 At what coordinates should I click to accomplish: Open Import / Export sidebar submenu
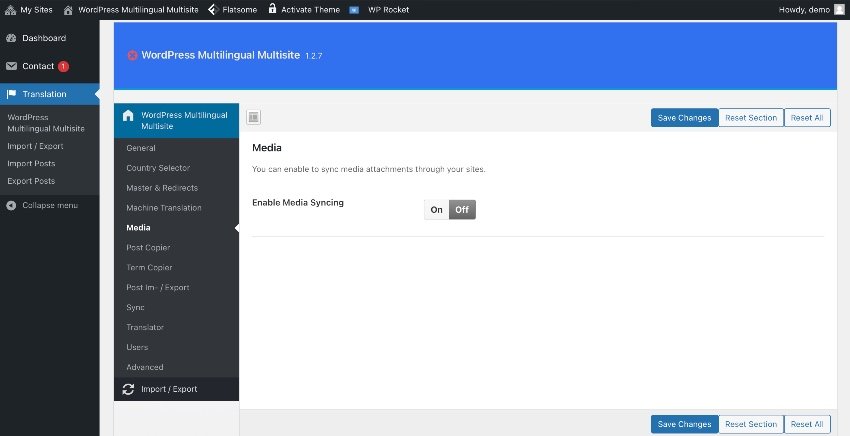point(35,146)
